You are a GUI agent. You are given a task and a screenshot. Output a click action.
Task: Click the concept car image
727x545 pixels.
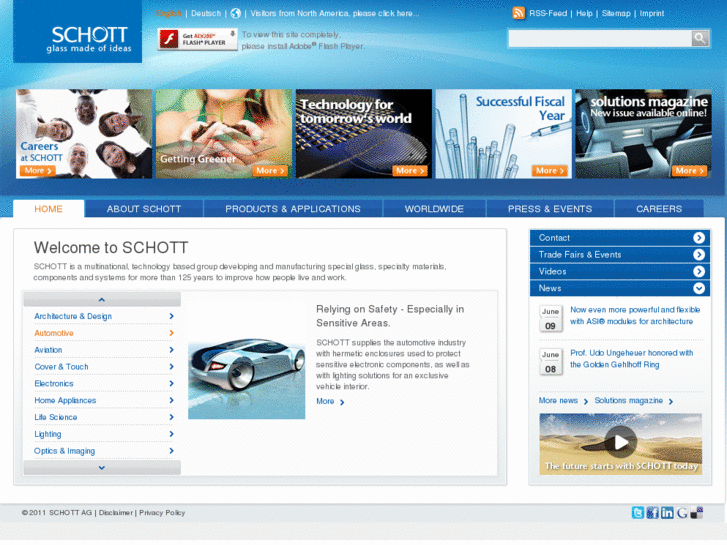pyautogui.click(x=246, y=378)
